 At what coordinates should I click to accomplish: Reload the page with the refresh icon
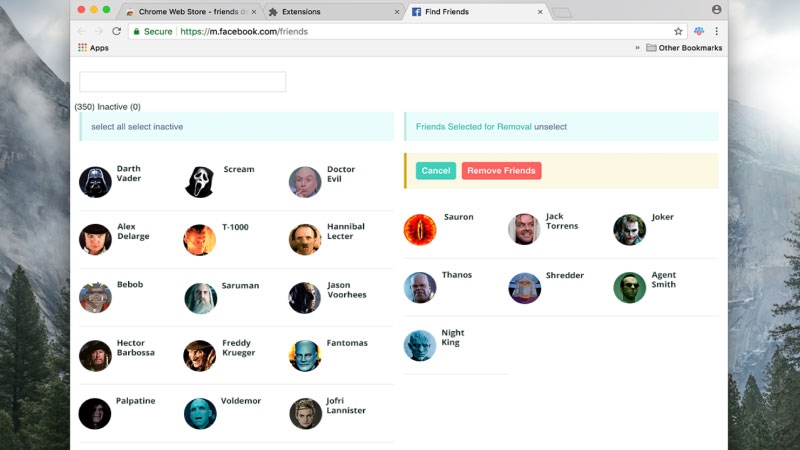click(116, 31)
